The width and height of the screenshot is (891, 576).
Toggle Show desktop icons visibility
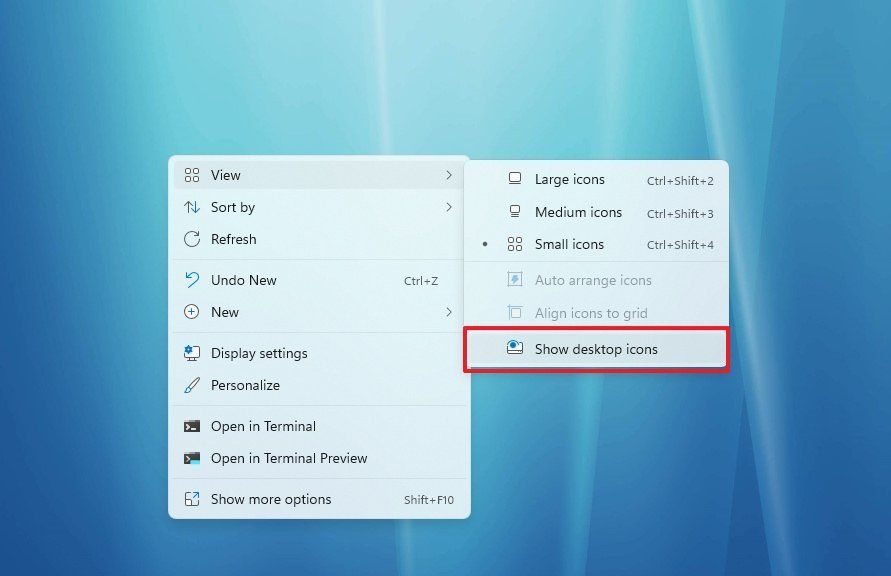coord(596,348)
